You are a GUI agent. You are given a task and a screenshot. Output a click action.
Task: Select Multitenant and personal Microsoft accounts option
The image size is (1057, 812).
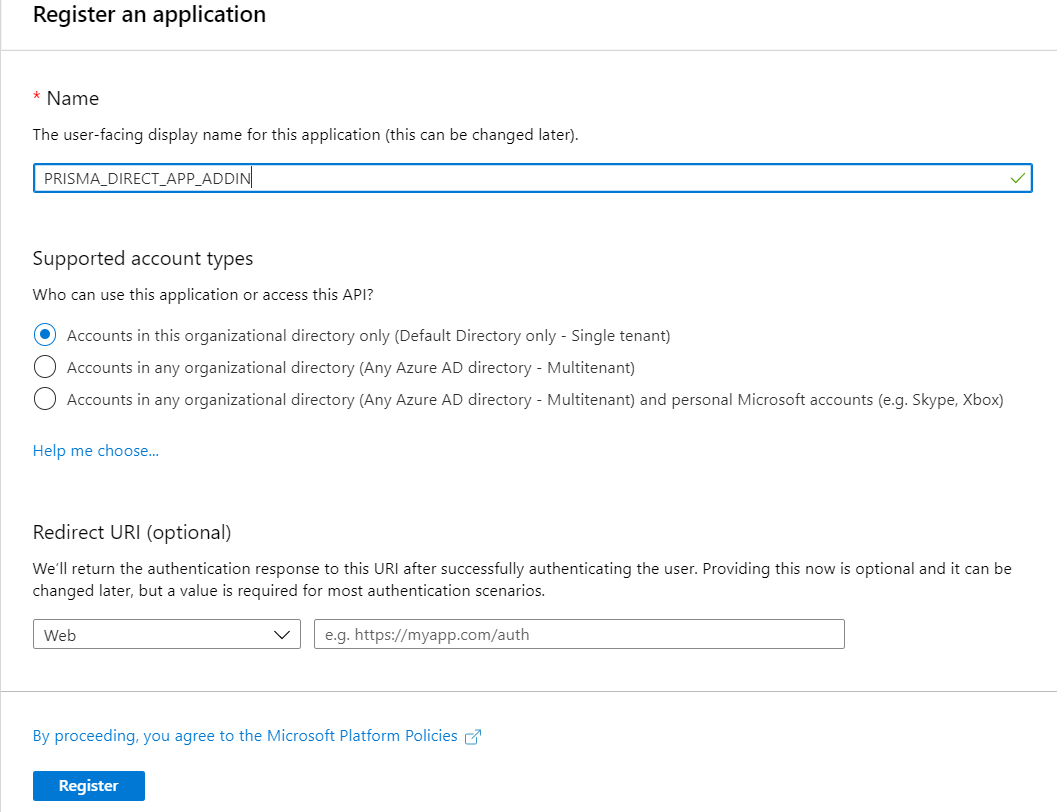click(45, 399)
